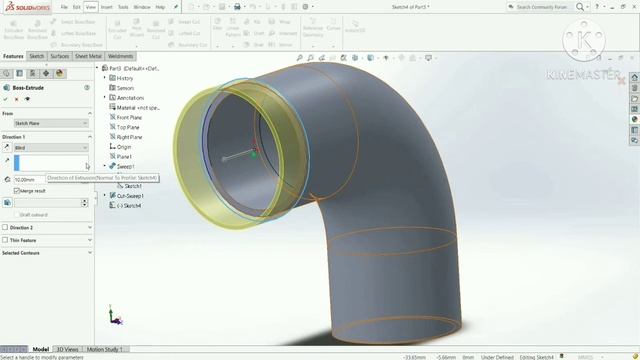Open the Boss-Extrude help icon
Image resolution: width=640 pixels, height=360 pixels.
pos(87,88)
